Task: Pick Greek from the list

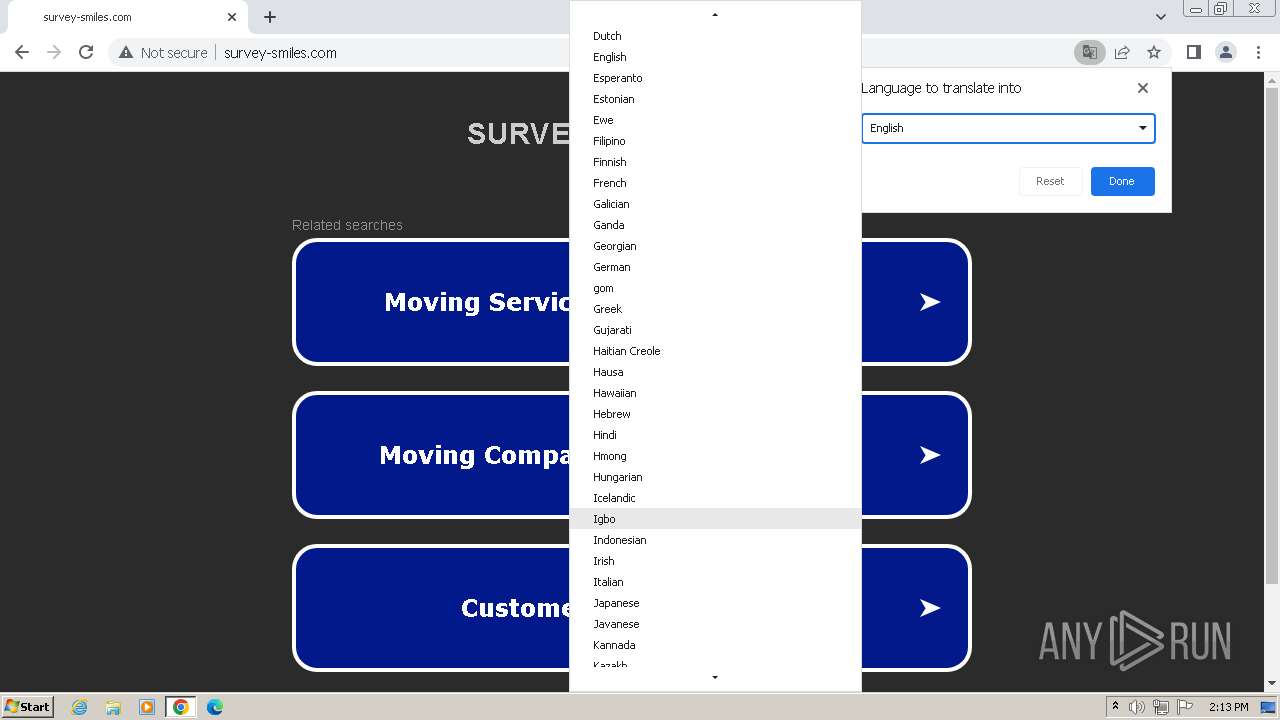Action: pos(715,309)
